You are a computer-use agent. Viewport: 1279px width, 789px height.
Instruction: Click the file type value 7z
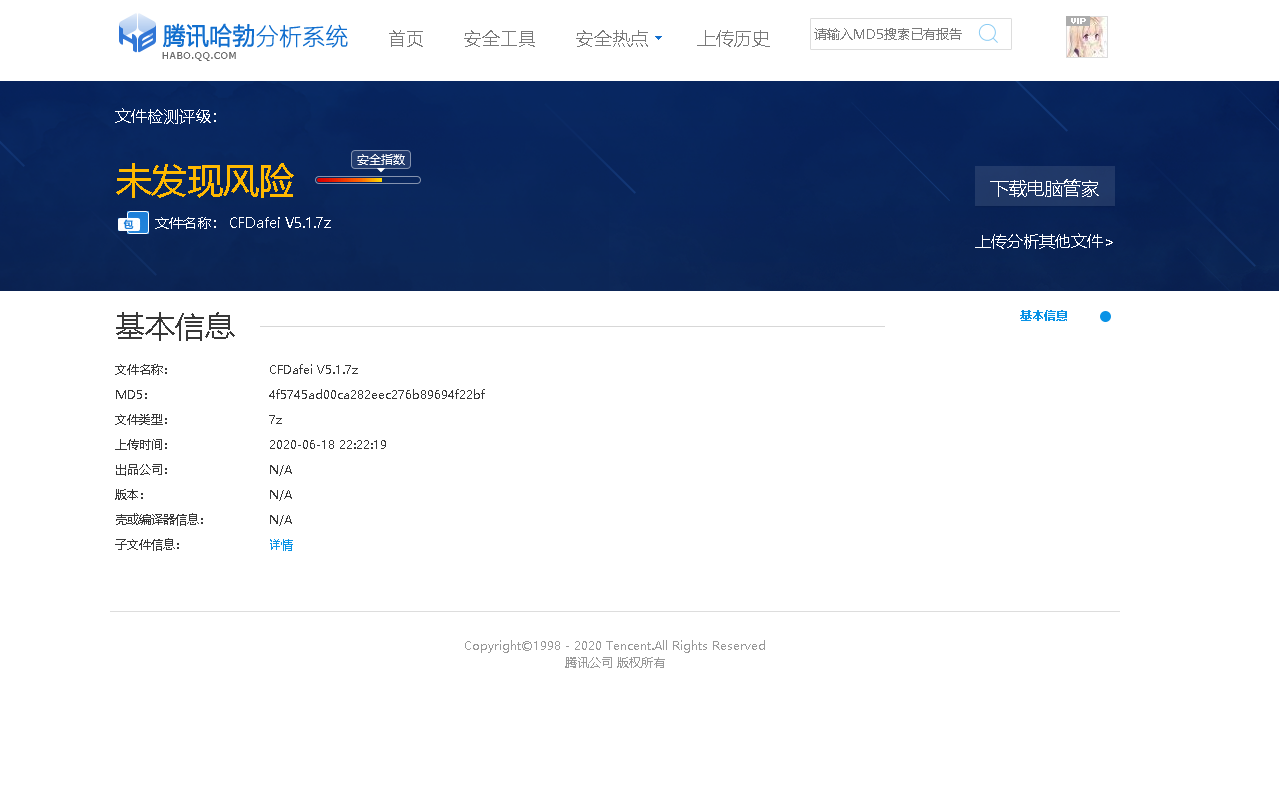coord(276,420)
